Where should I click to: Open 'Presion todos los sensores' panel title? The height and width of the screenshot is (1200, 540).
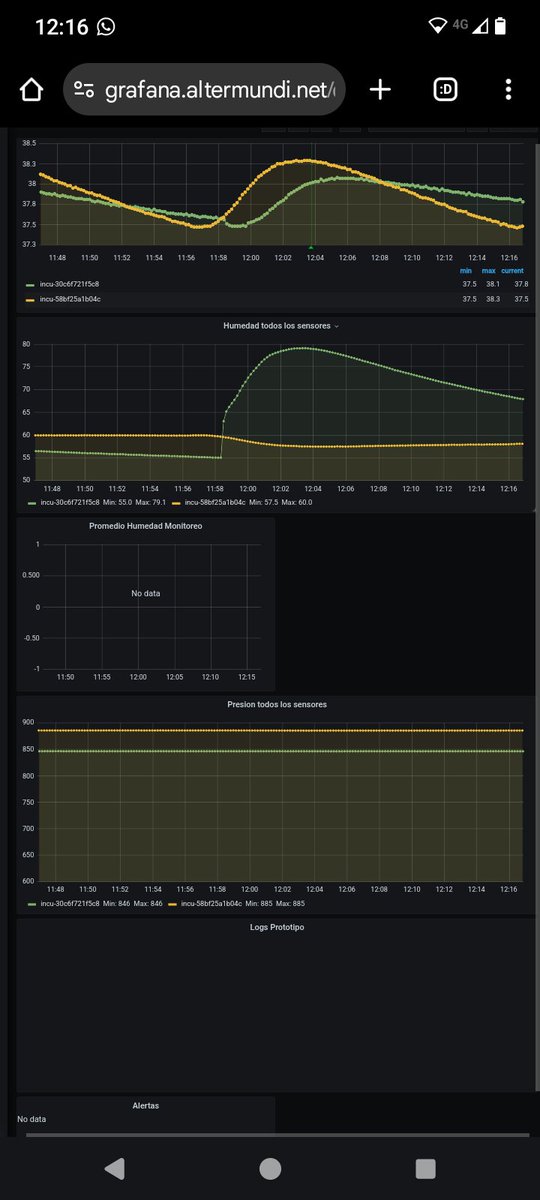277,704
